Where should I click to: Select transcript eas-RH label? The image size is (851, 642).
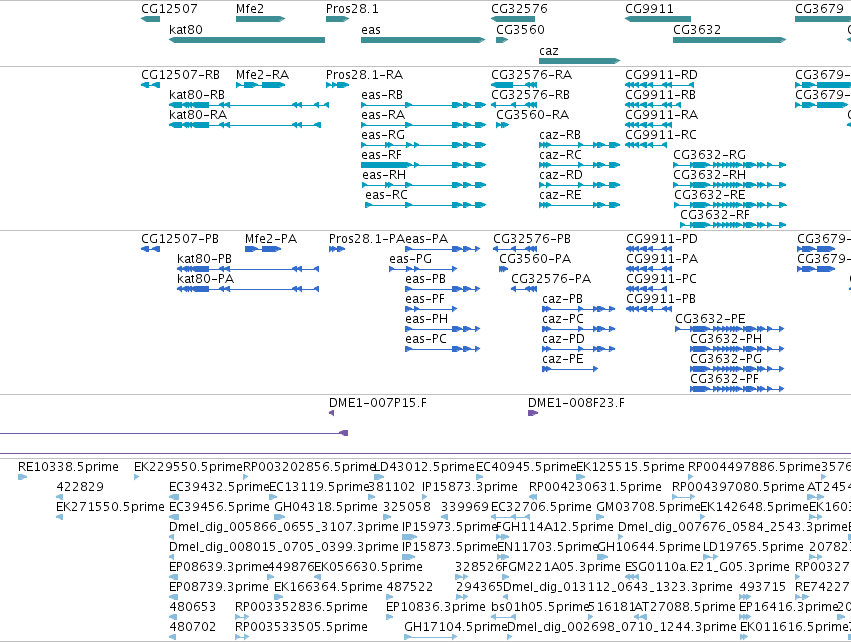[x=384, y=175]
